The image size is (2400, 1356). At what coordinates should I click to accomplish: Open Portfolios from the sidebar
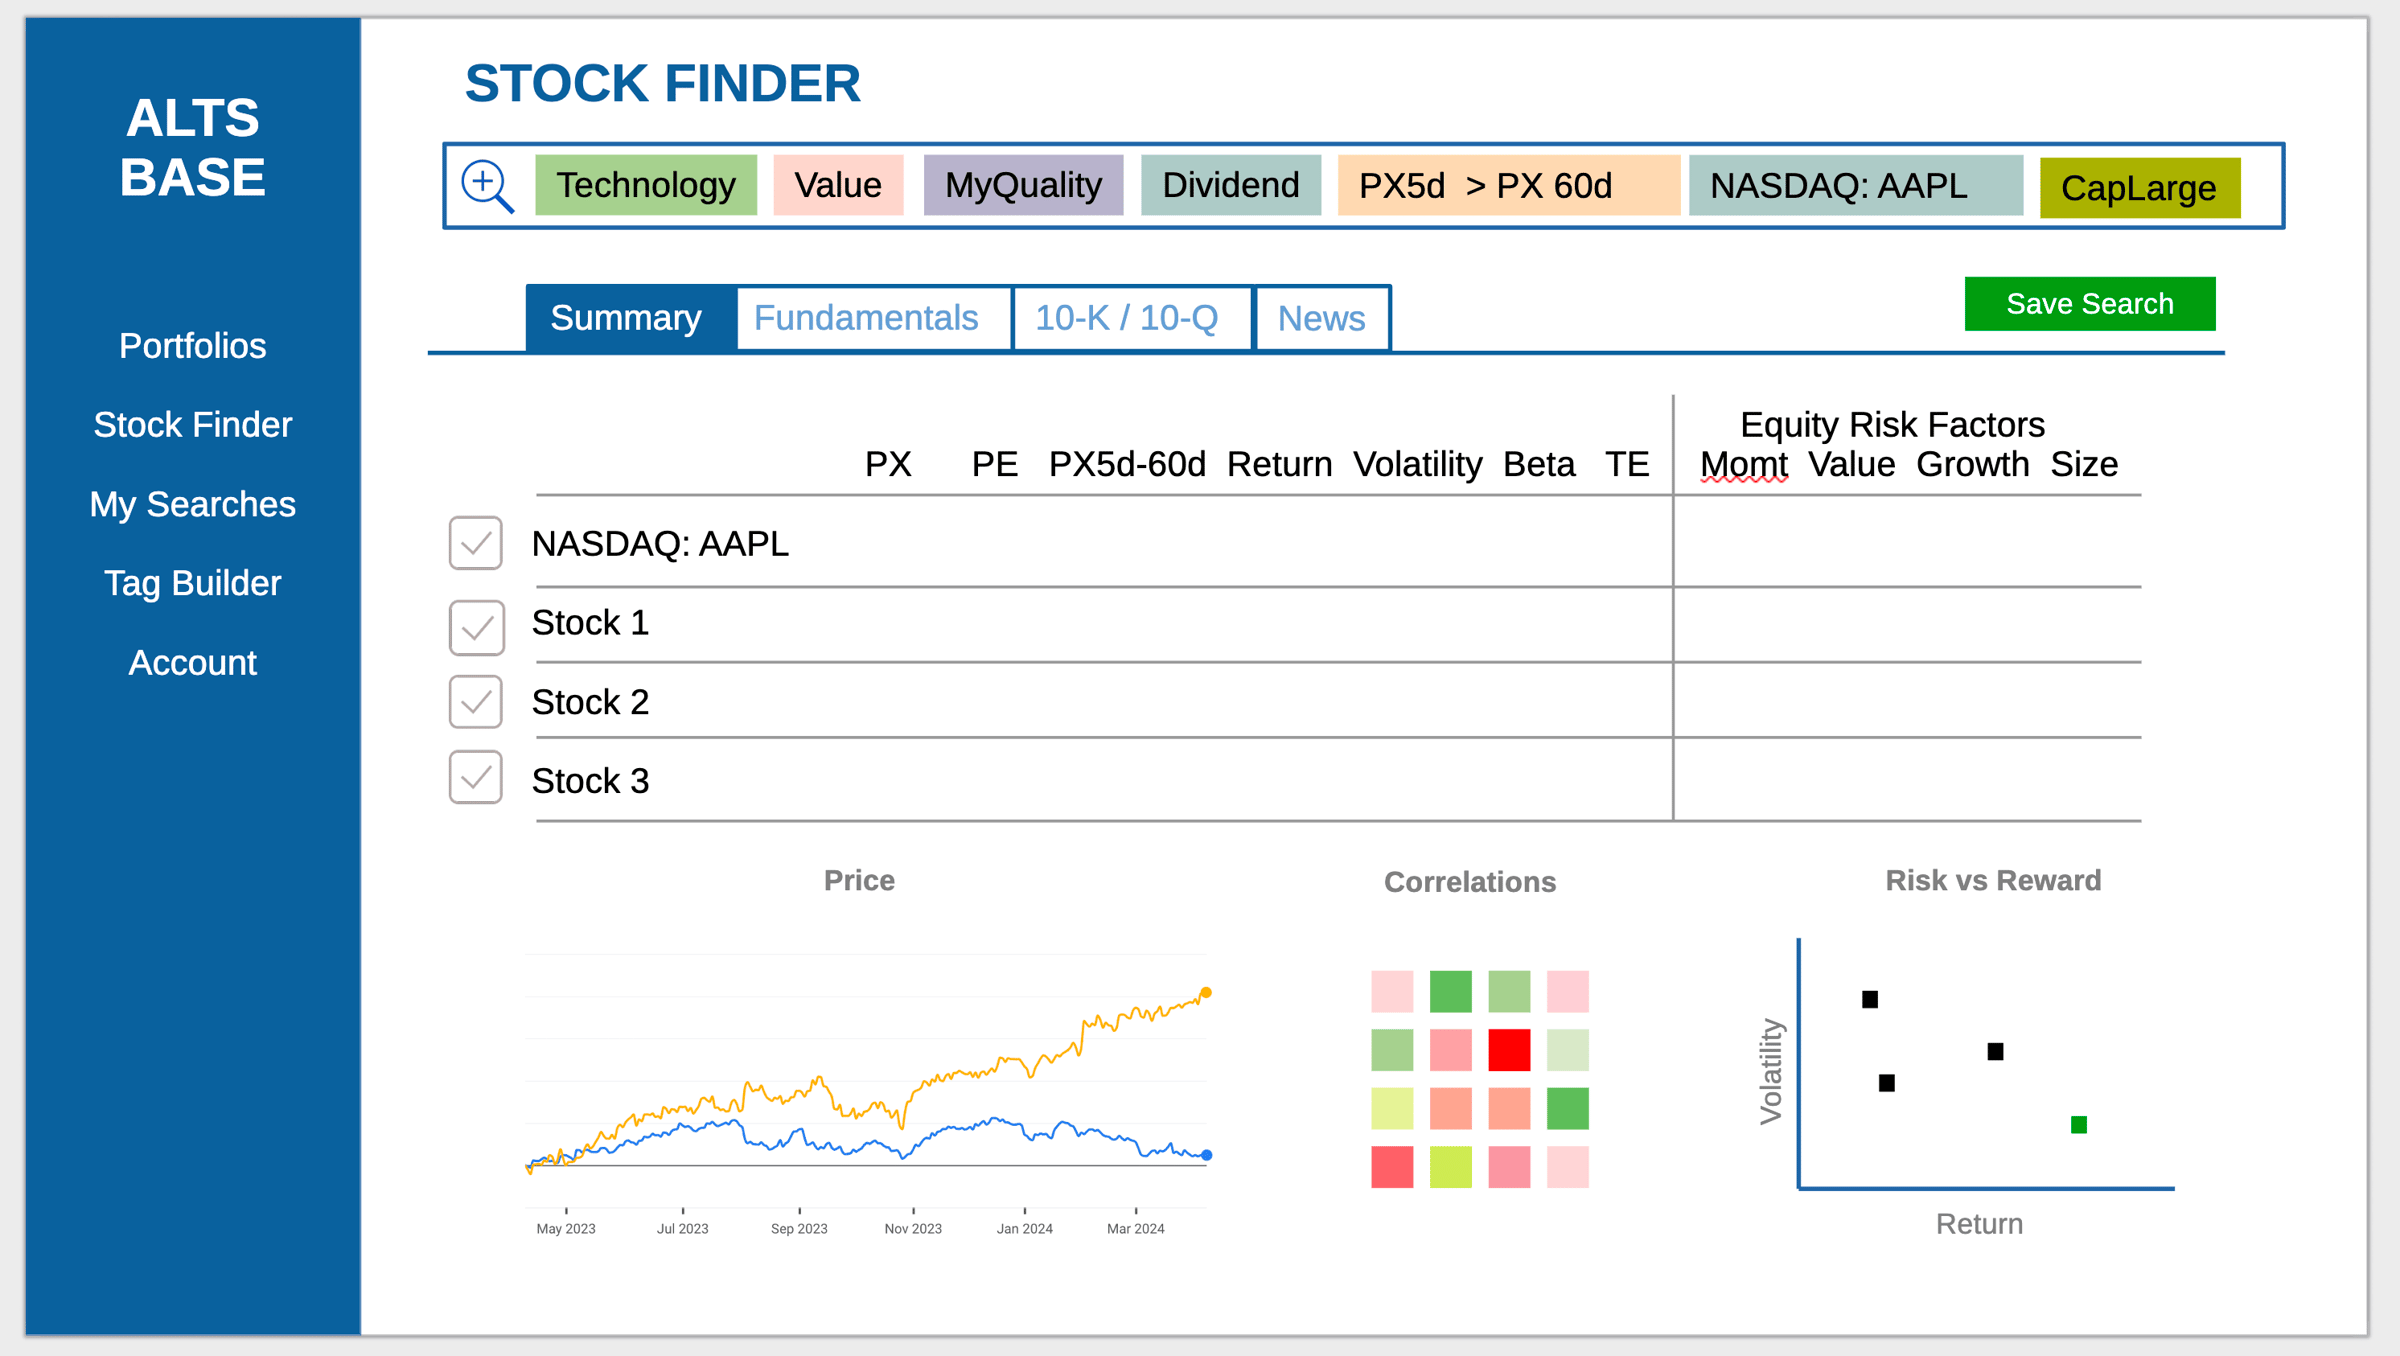coord(192,346)
